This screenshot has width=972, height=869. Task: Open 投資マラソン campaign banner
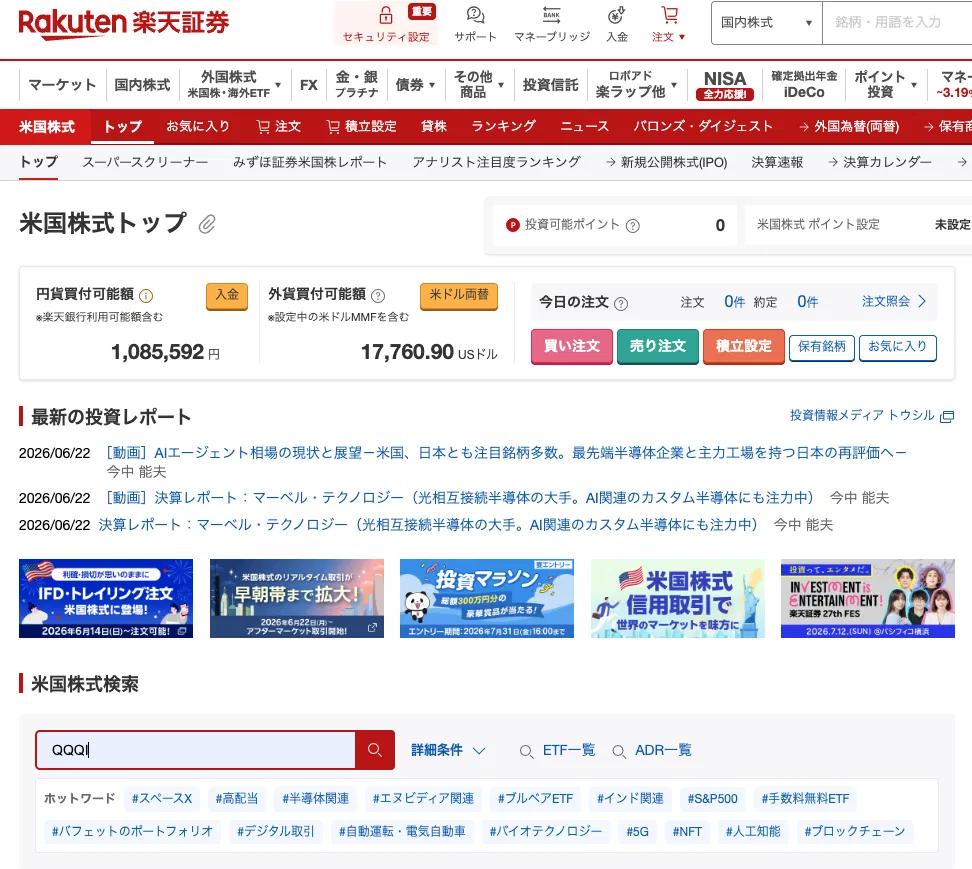point(487,599)
